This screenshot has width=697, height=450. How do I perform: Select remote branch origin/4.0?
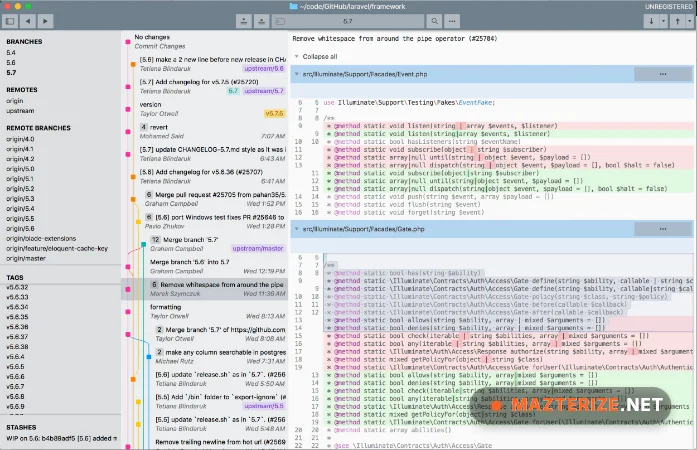[x=20, y=139]
